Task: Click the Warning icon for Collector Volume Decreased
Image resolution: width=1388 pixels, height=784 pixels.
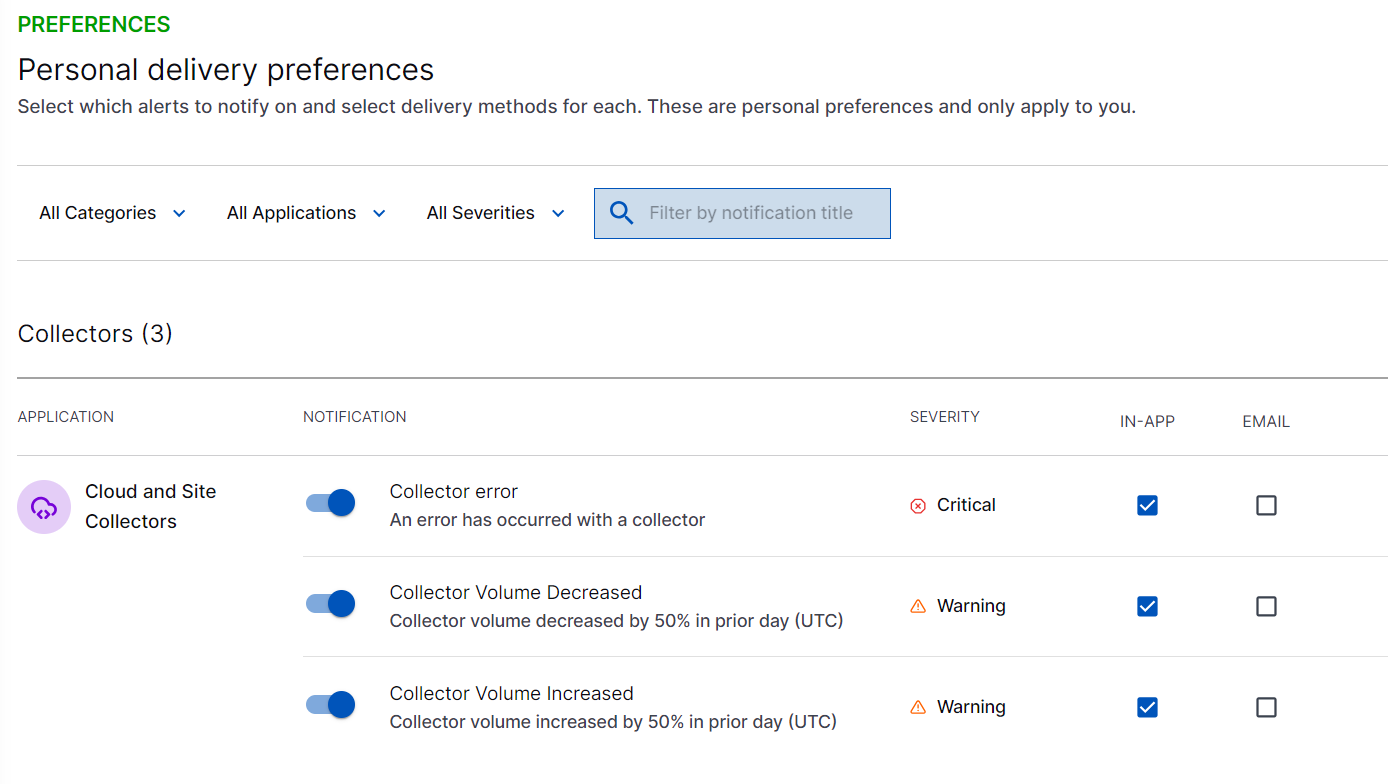Action: [918, 605]
